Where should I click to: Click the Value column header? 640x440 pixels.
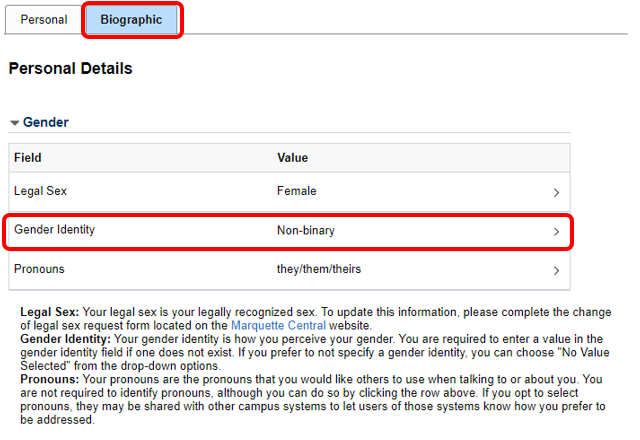(x=292, y=158)
